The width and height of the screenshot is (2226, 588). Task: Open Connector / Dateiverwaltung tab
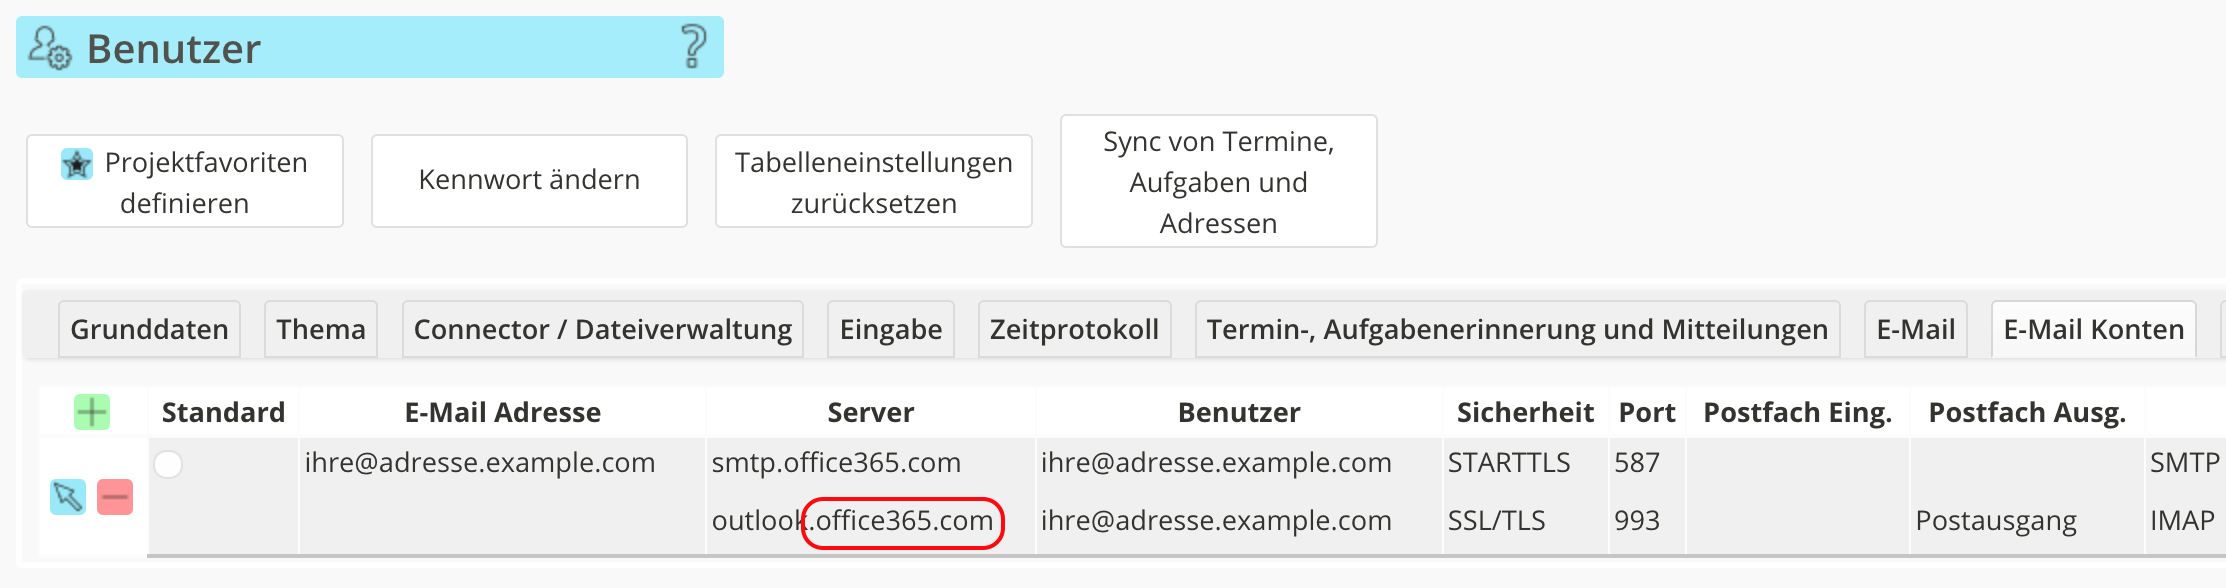[602, 329]
